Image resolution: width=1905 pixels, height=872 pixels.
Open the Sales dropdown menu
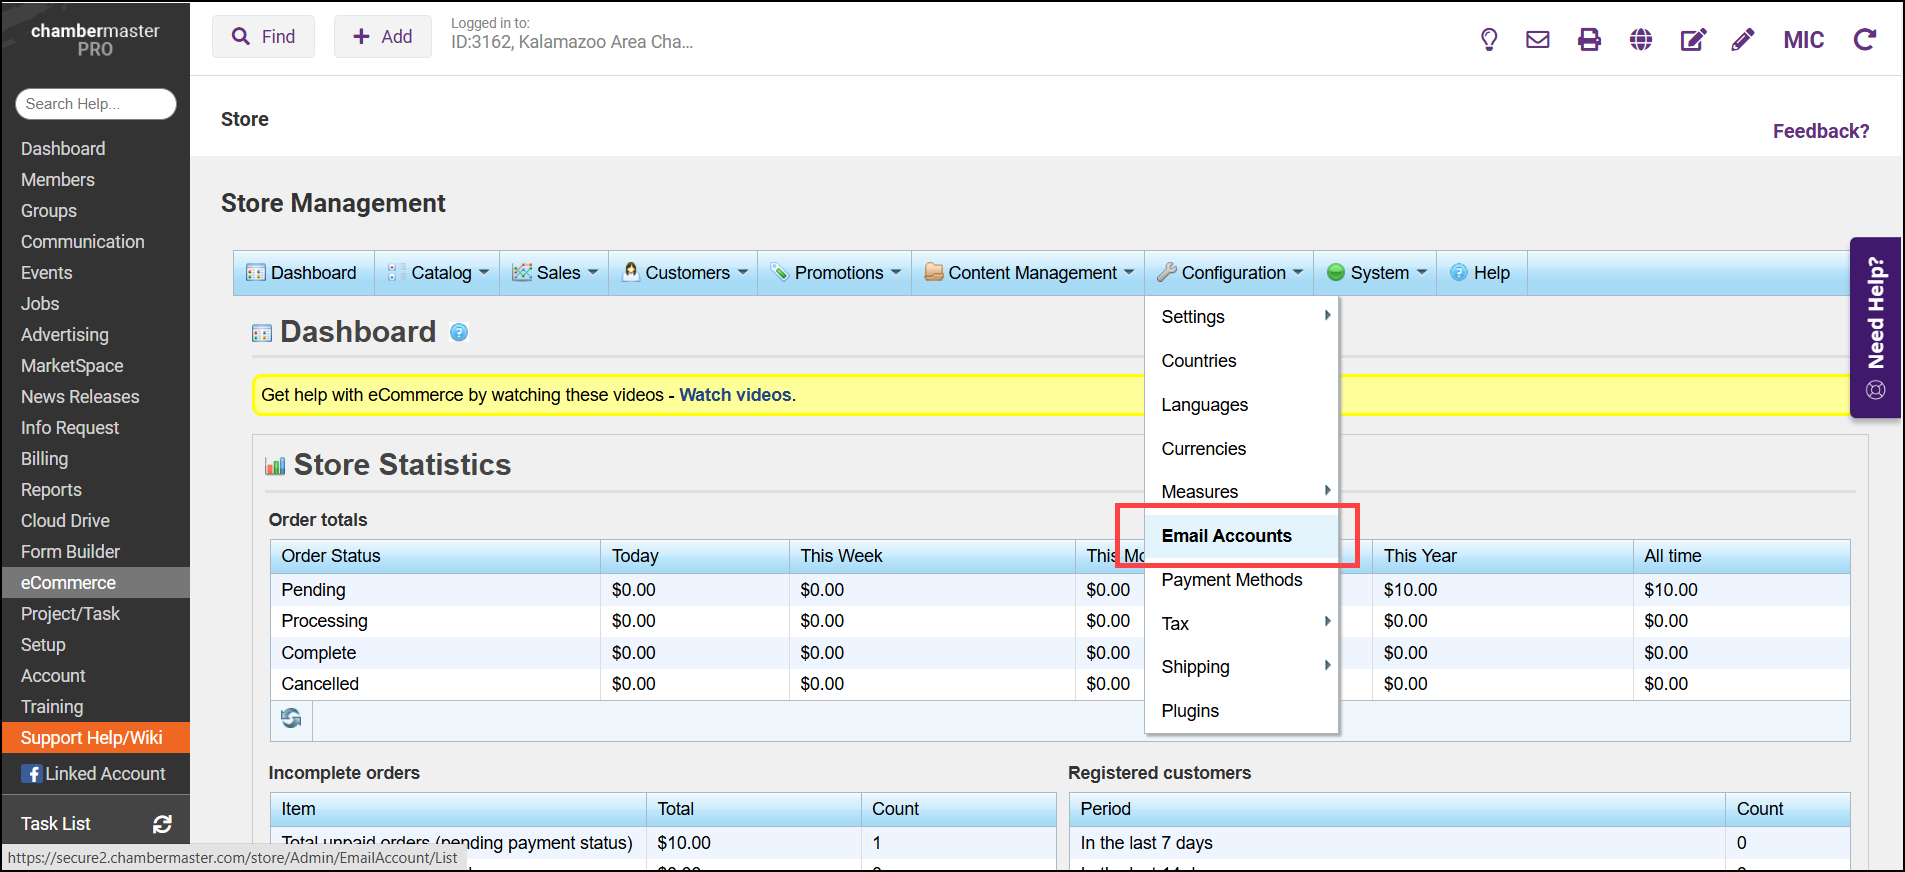tap(555, 273)
